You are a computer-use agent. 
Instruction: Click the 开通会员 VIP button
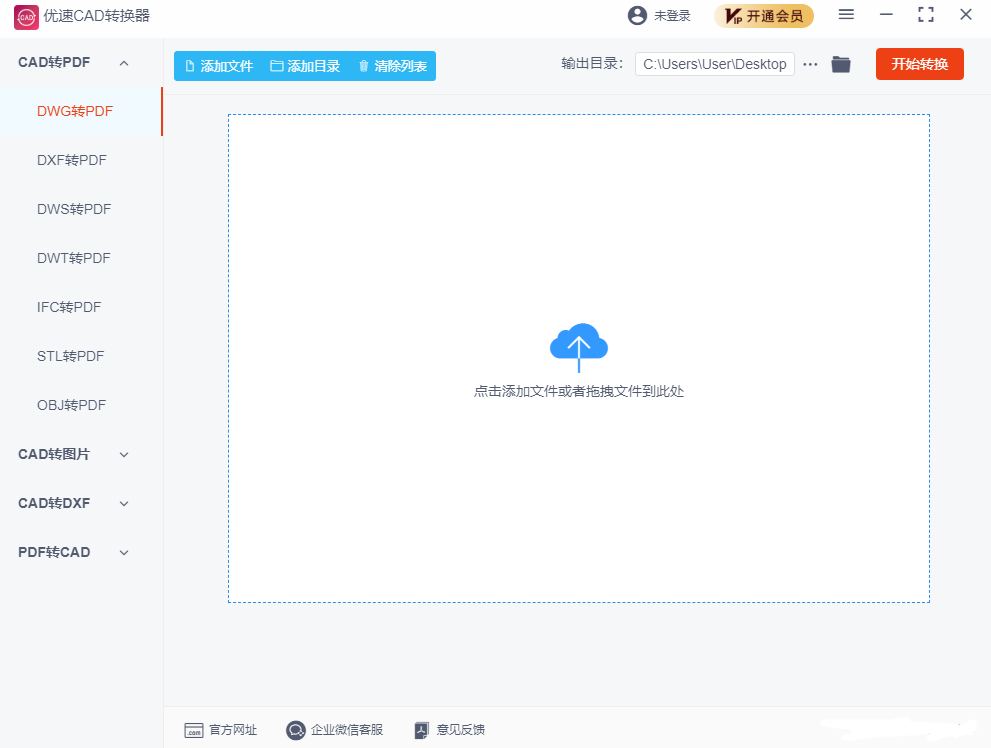[x=764, y=16]
